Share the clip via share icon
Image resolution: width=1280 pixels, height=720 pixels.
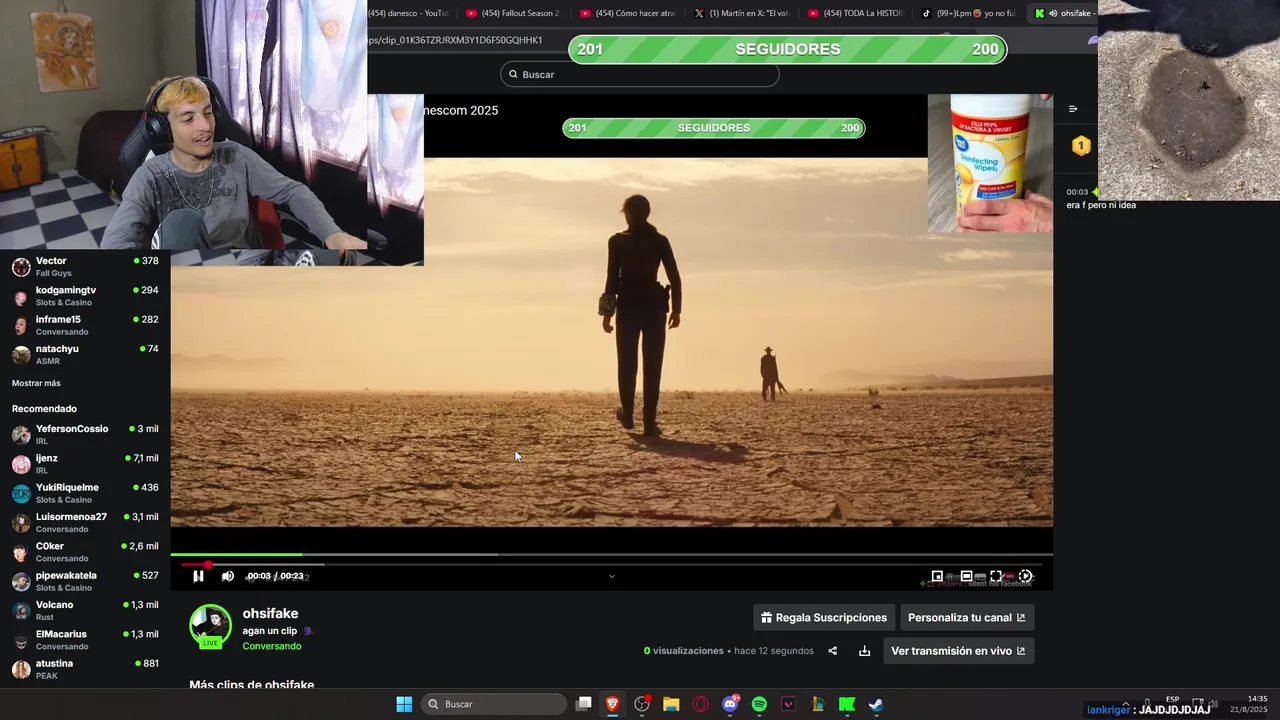tap(832, 651)
